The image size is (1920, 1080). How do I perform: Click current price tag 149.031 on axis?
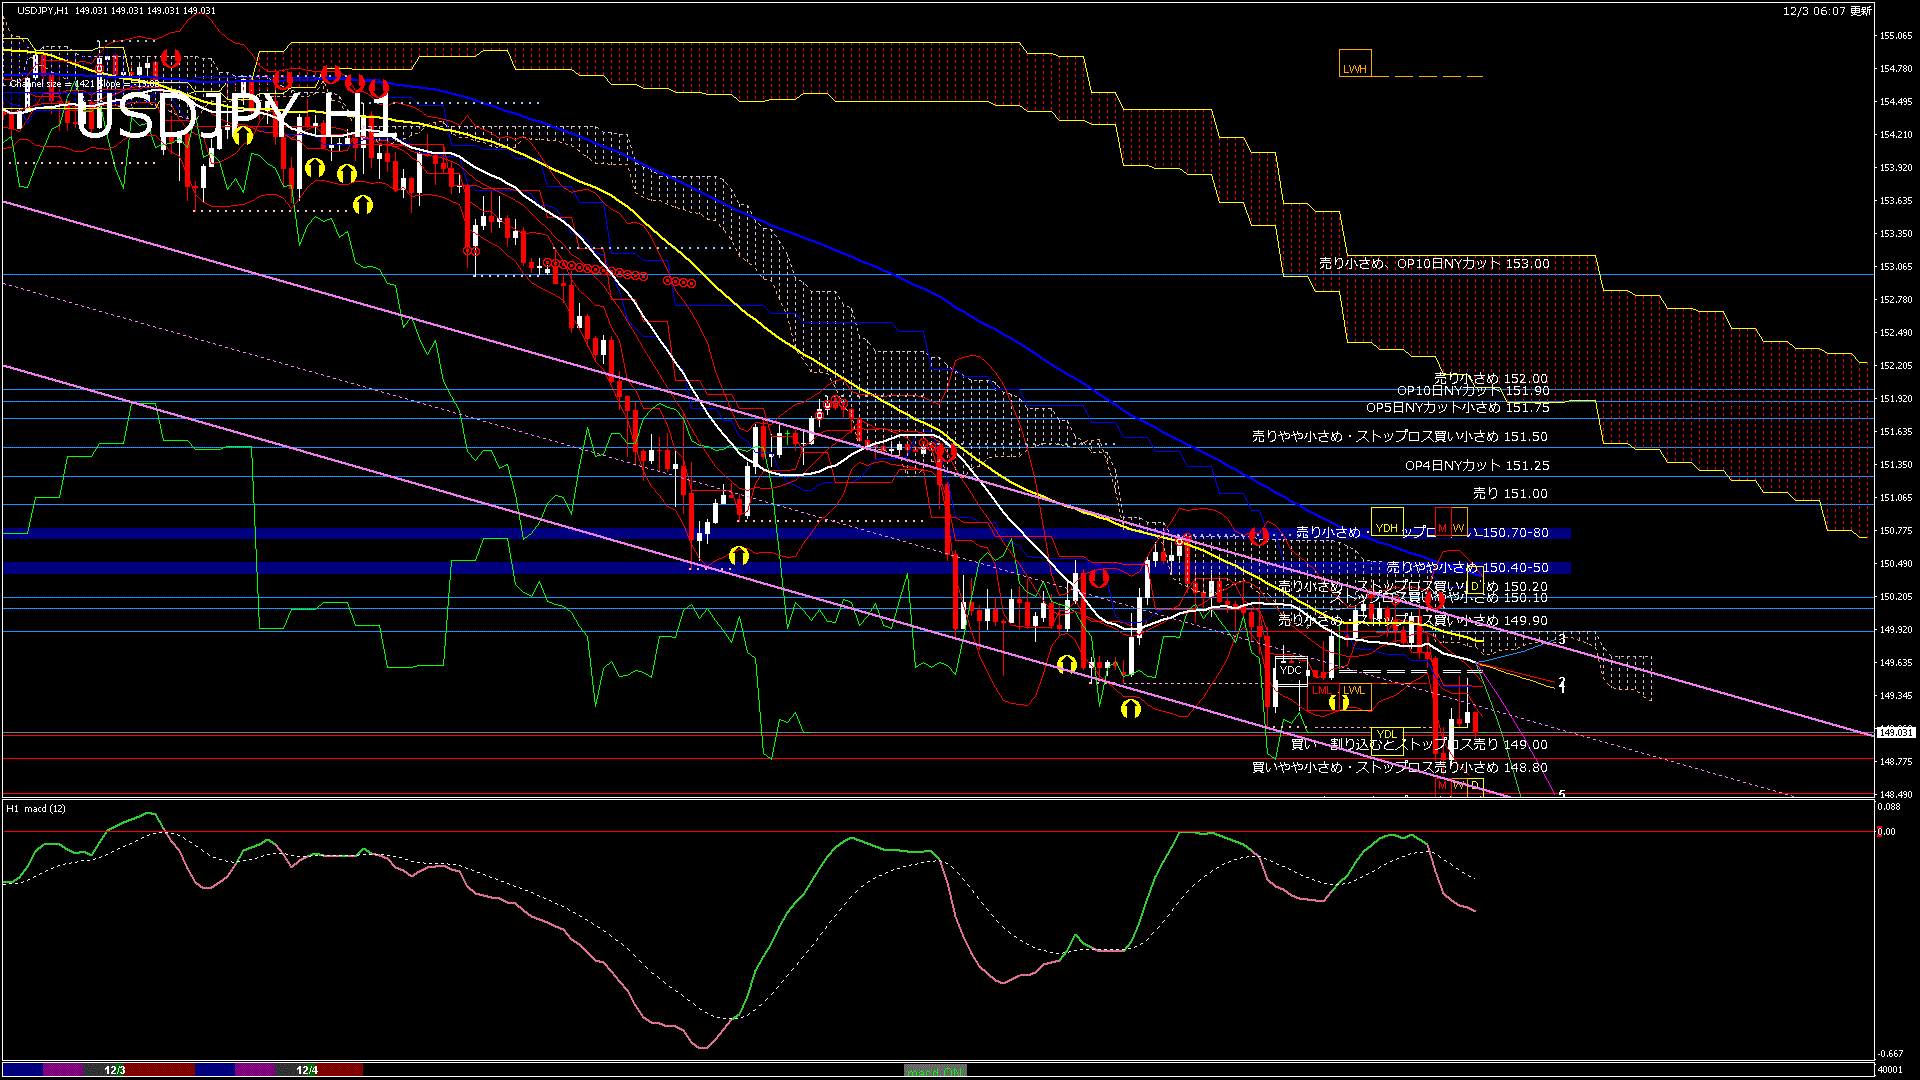1896,732
